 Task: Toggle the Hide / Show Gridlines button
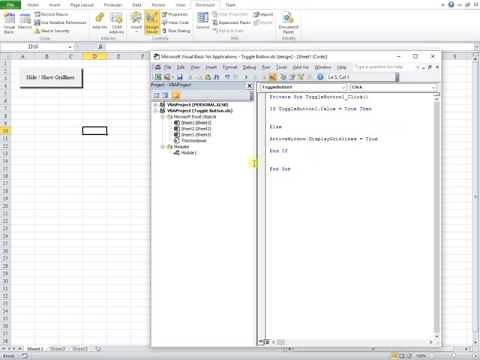51,78
